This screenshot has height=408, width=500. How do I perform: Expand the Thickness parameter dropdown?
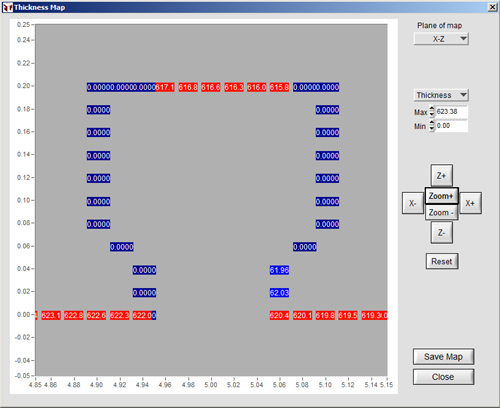[441, 95]
